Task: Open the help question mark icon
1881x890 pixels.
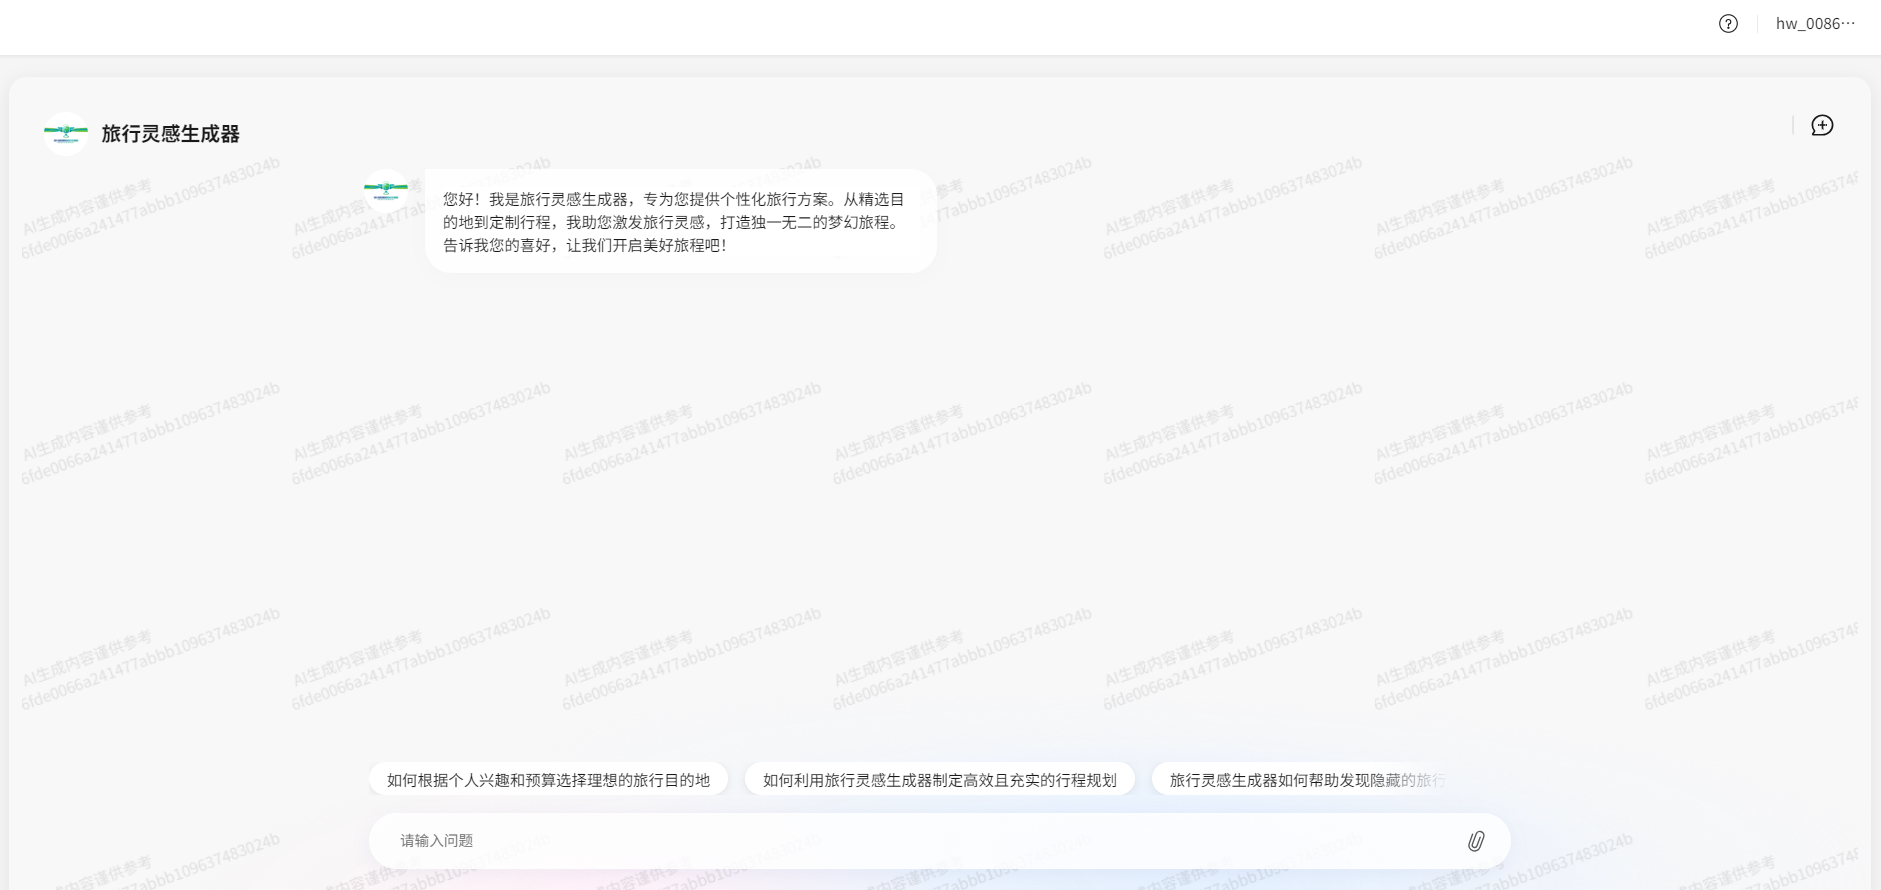Action: (1728, 24)
